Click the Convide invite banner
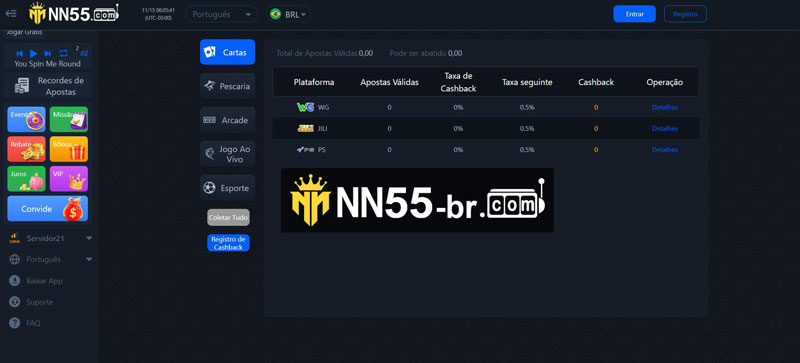This screenshot has height=363, width=800. 47,208
